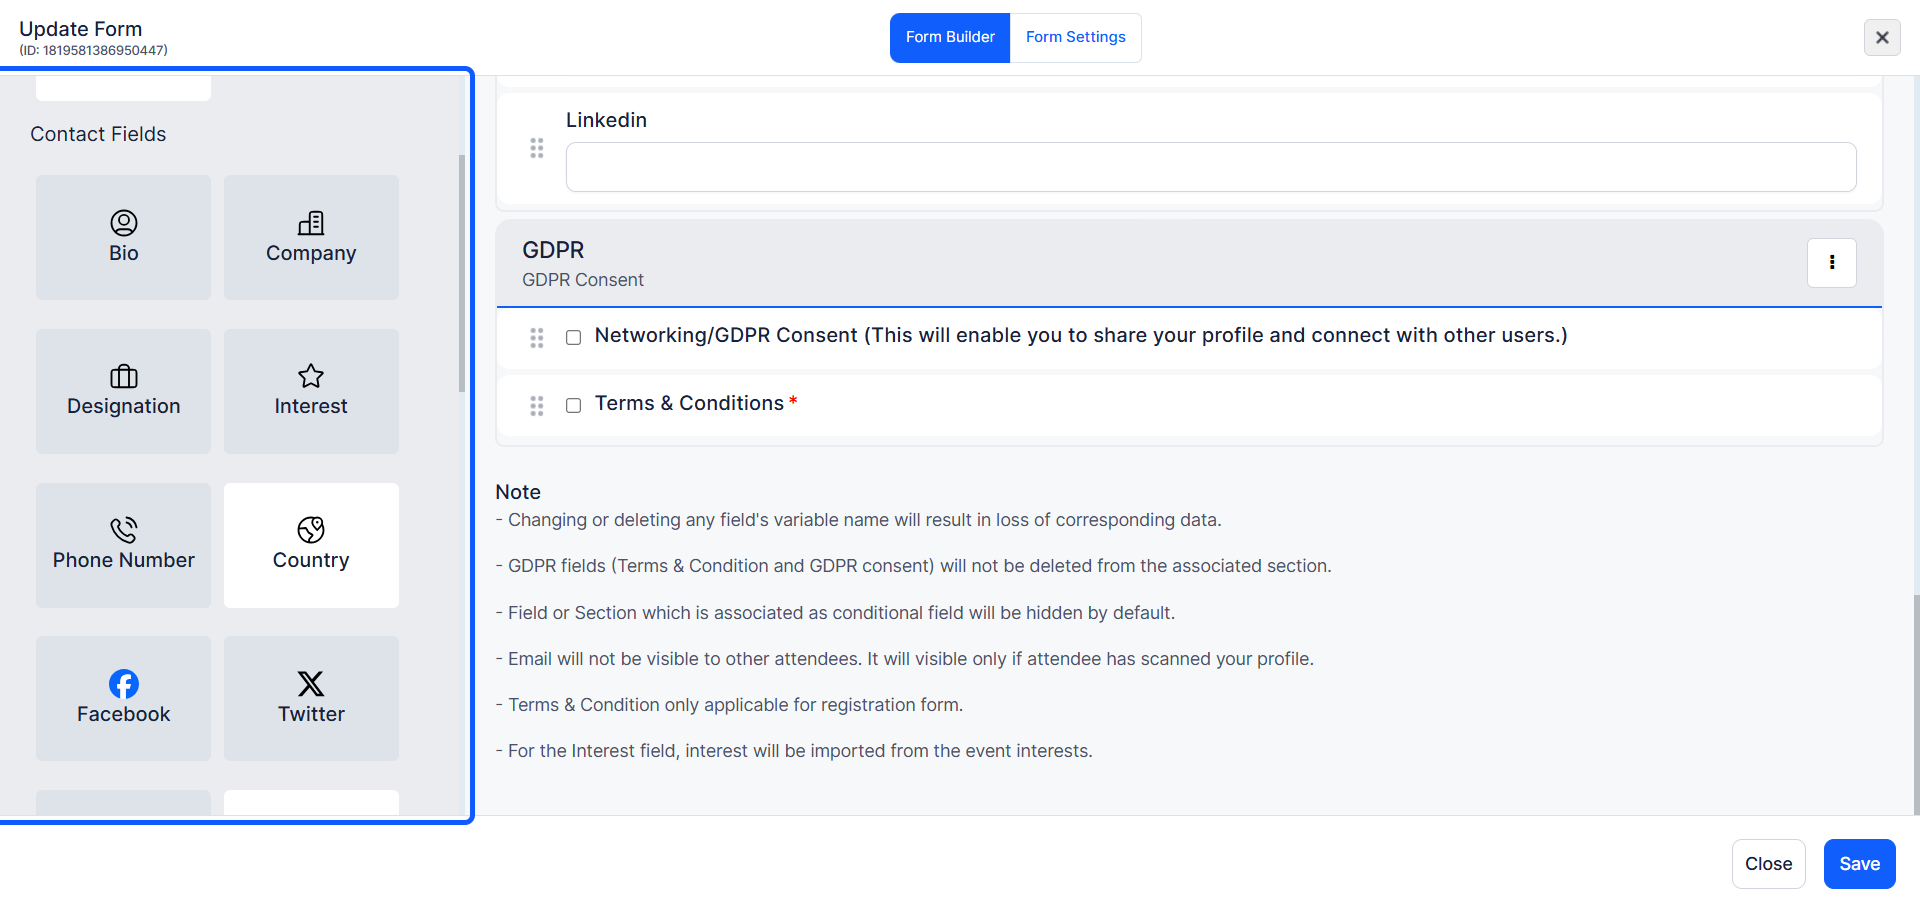Screen dimensions: 1920x912
Task: Check the Terms & Conditions checkbox
Action: click(573, 405)
